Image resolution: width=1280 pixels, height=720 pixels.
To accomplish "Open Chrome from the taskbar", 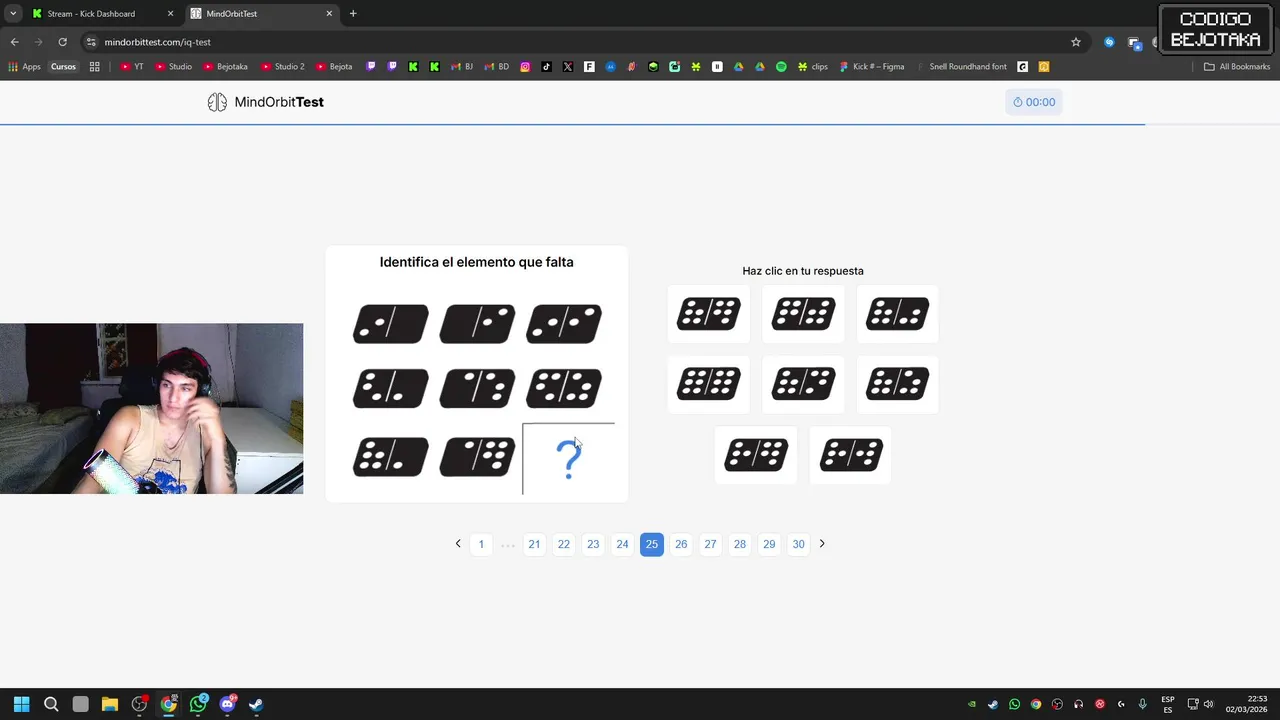I will coord(169,704).
